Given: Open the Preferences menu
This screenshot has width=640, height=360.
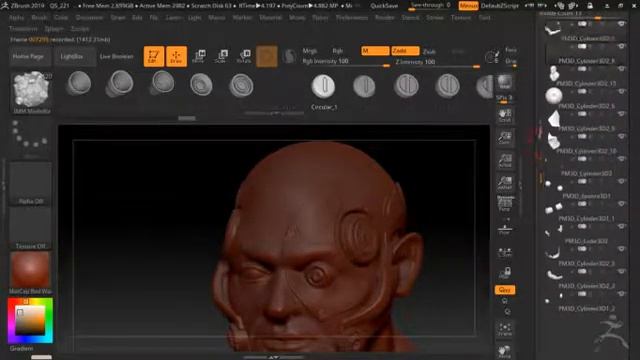Looking at the screenshot, I should (x=351, y=18).
